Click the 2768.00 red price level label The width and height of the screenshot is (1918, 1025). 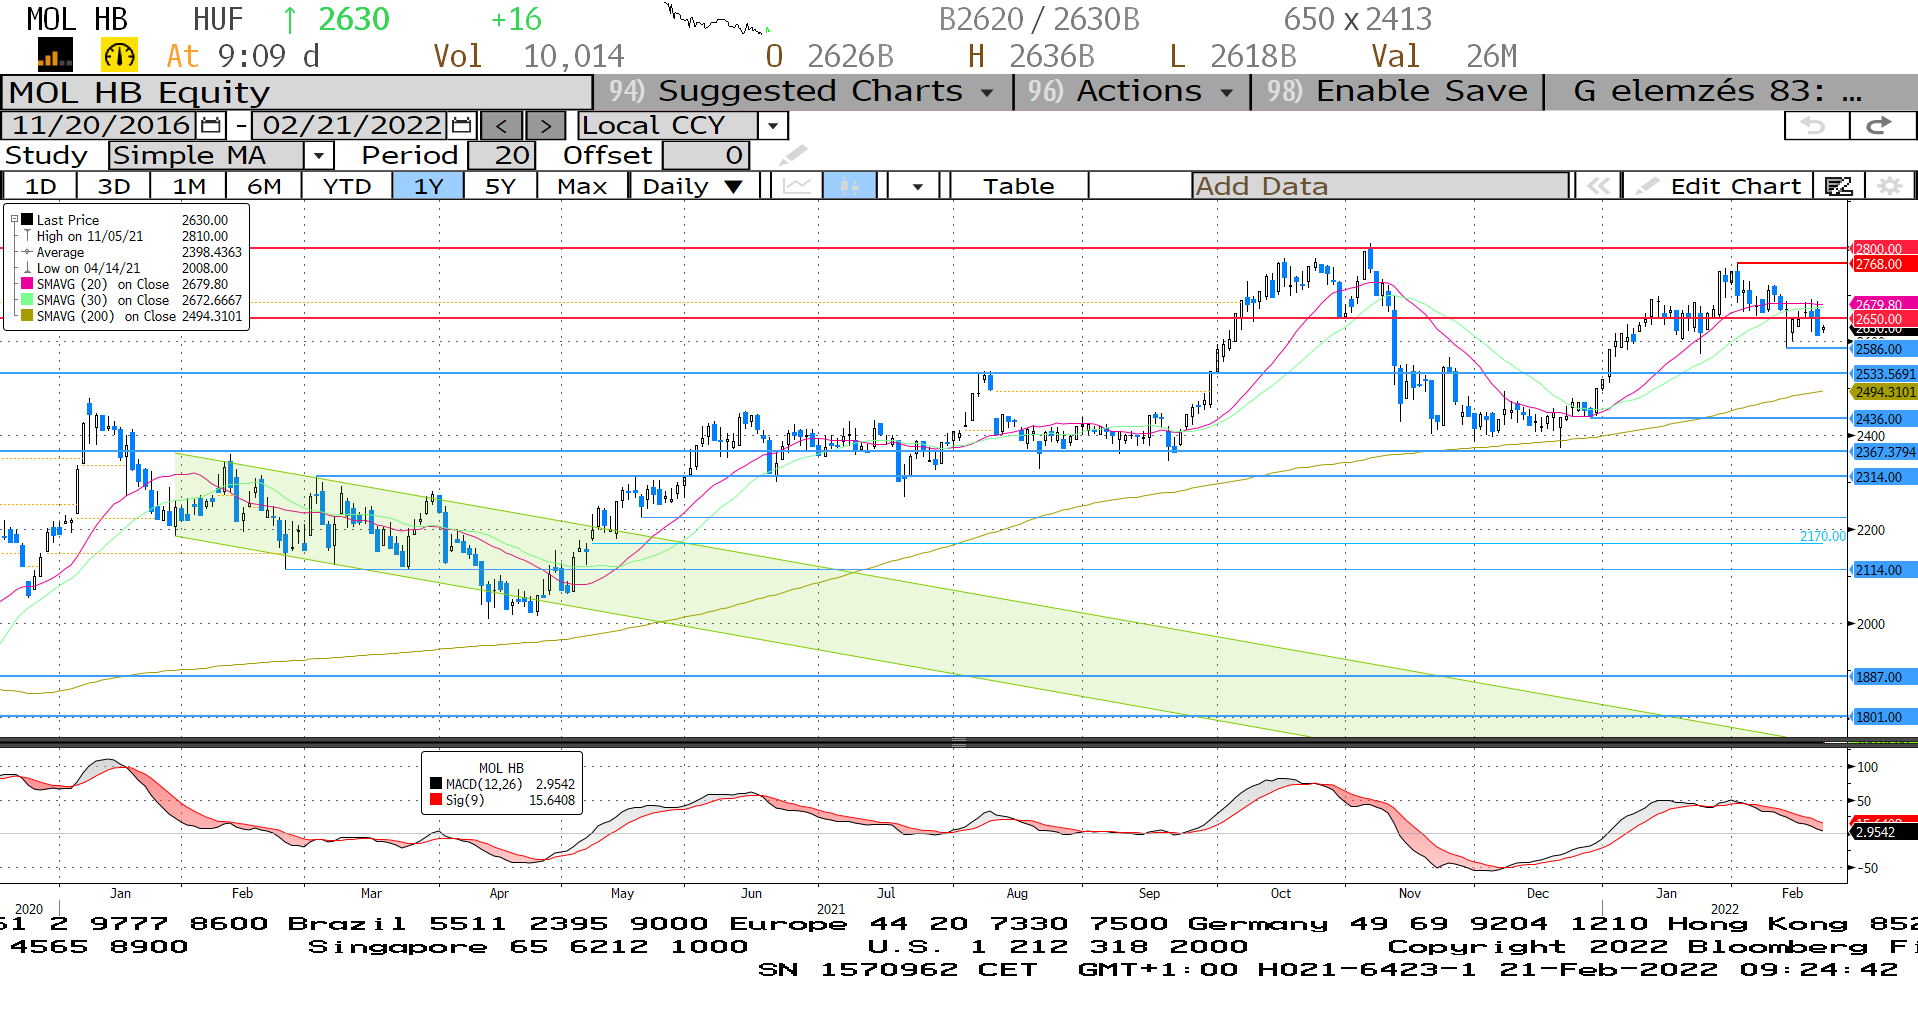[1883, 264]
